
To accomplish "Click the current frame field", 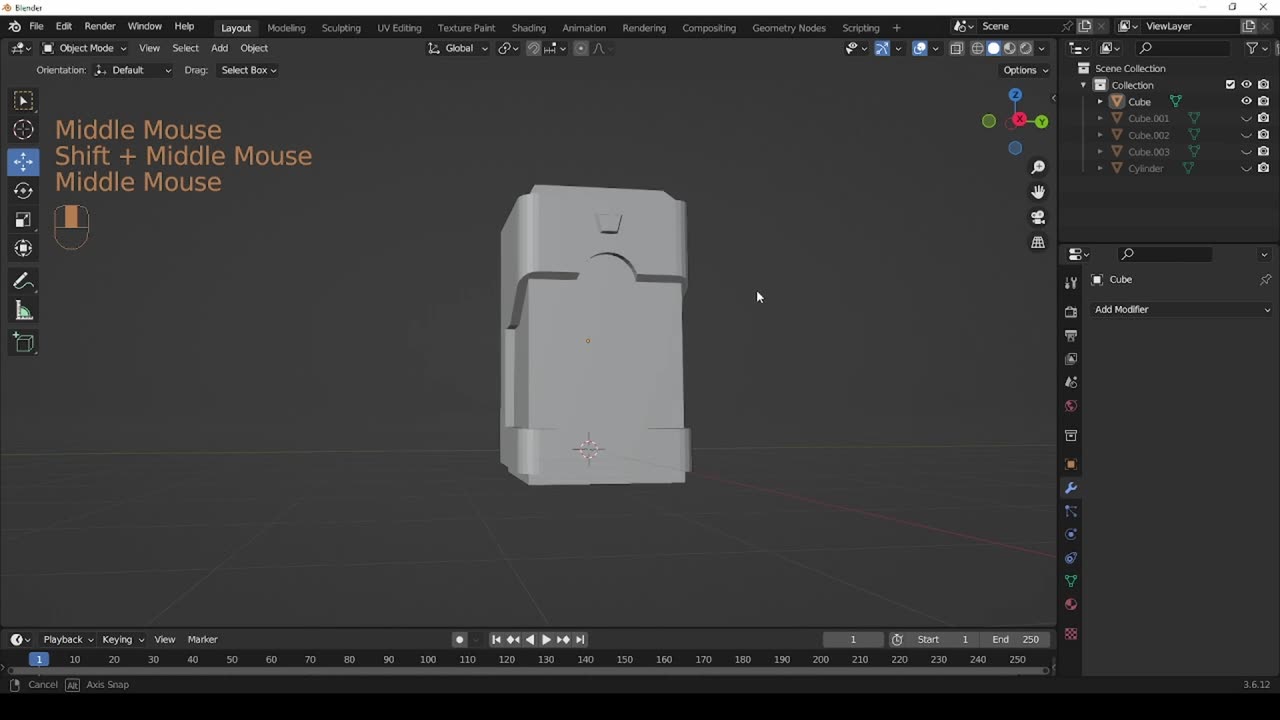I will (853, 639).
